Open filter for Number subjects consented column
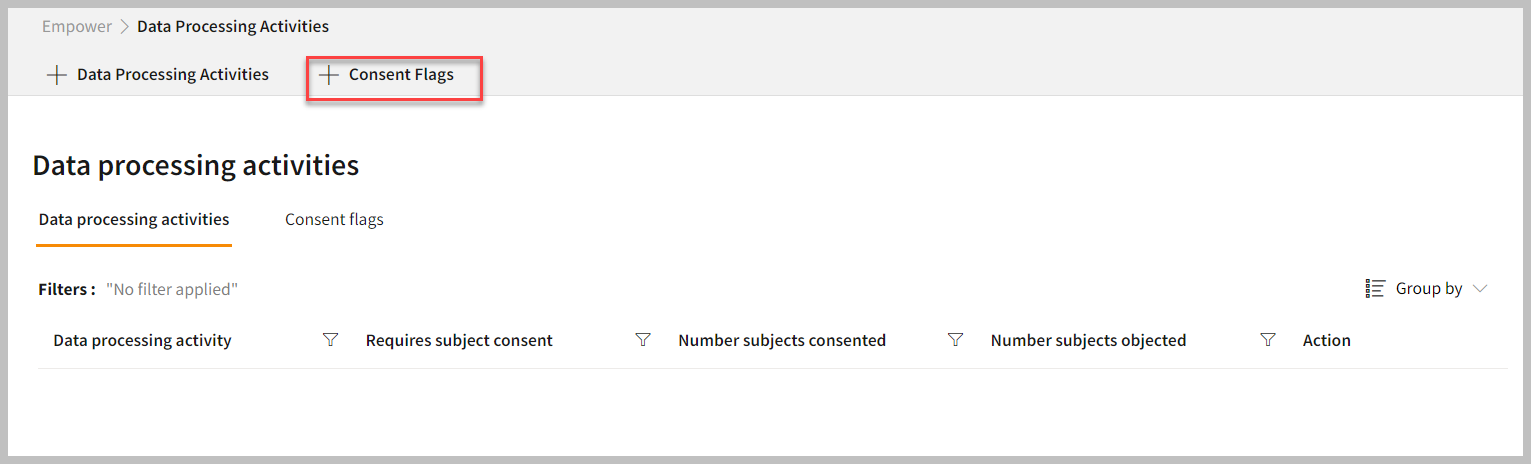Image resolution: width=1531 pixels, height=464 pixels. [x=955, y=340]
